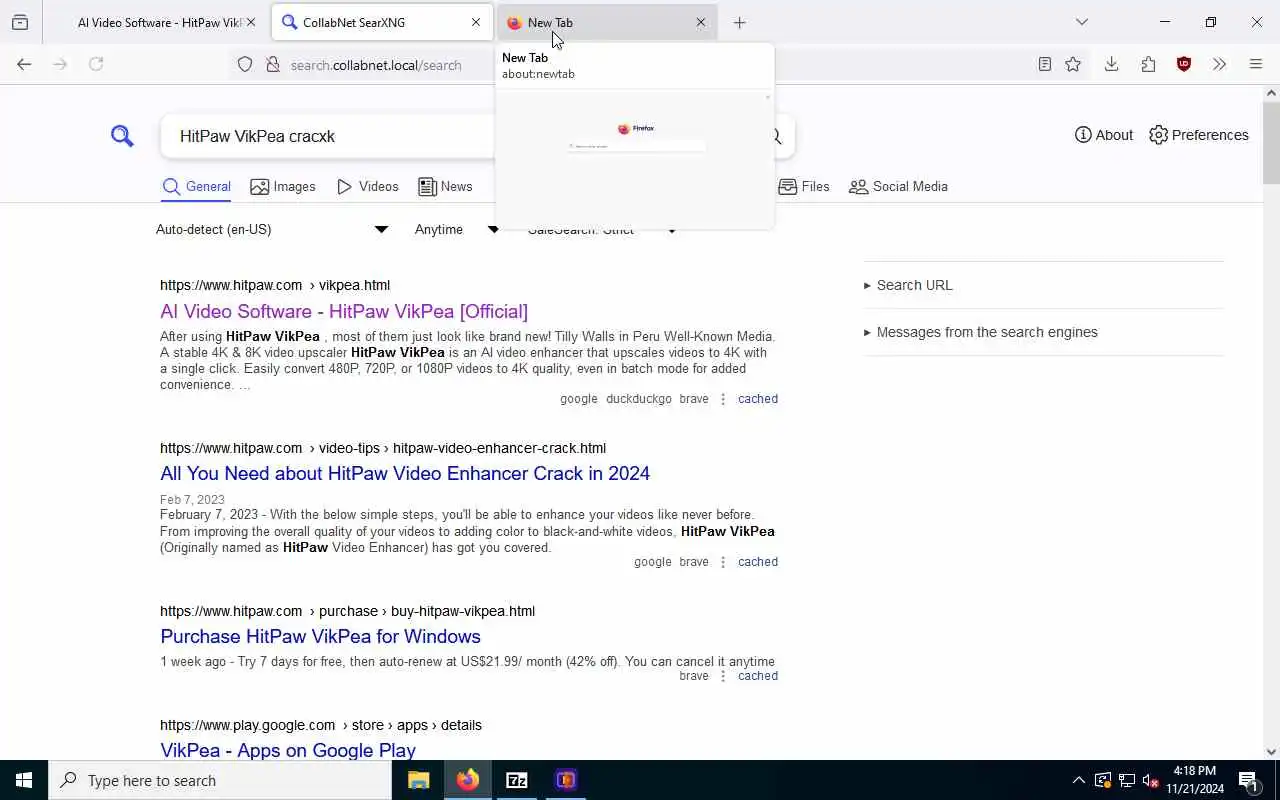Open Purchase HitPaw VikPea for Windows result
The image size is (1280, 800).
[320, 636]
